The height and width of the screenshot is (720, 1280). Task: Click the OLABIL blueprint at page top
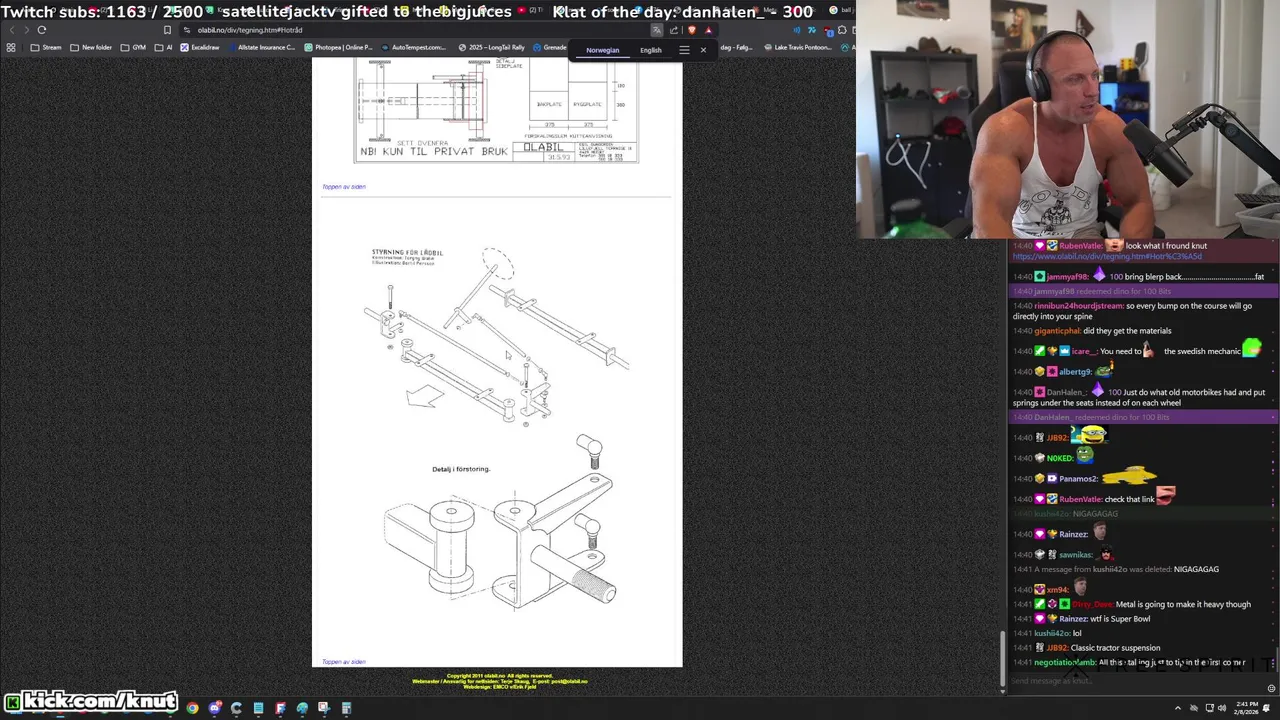pos(496,110)
